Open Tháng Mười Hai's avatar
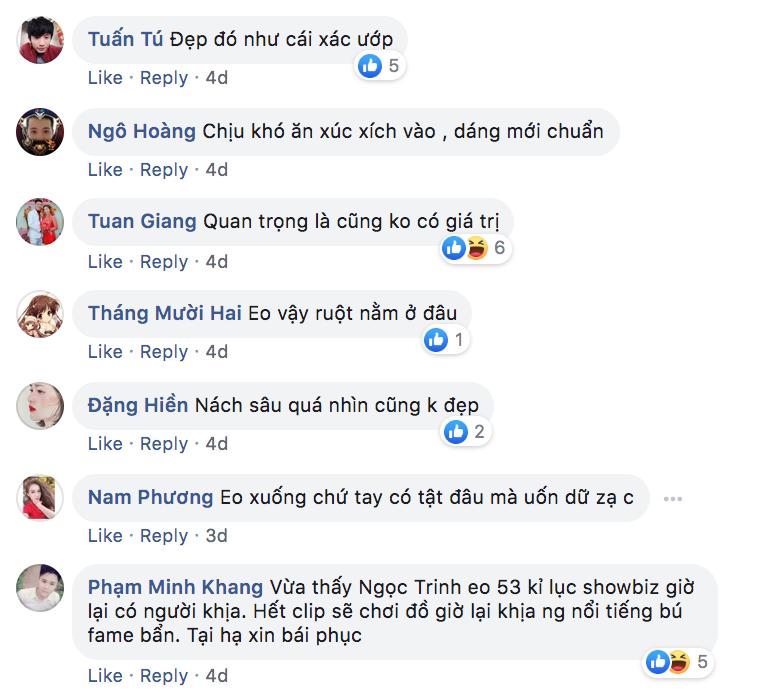Viewport: 766px width, 696px height. 40,314
